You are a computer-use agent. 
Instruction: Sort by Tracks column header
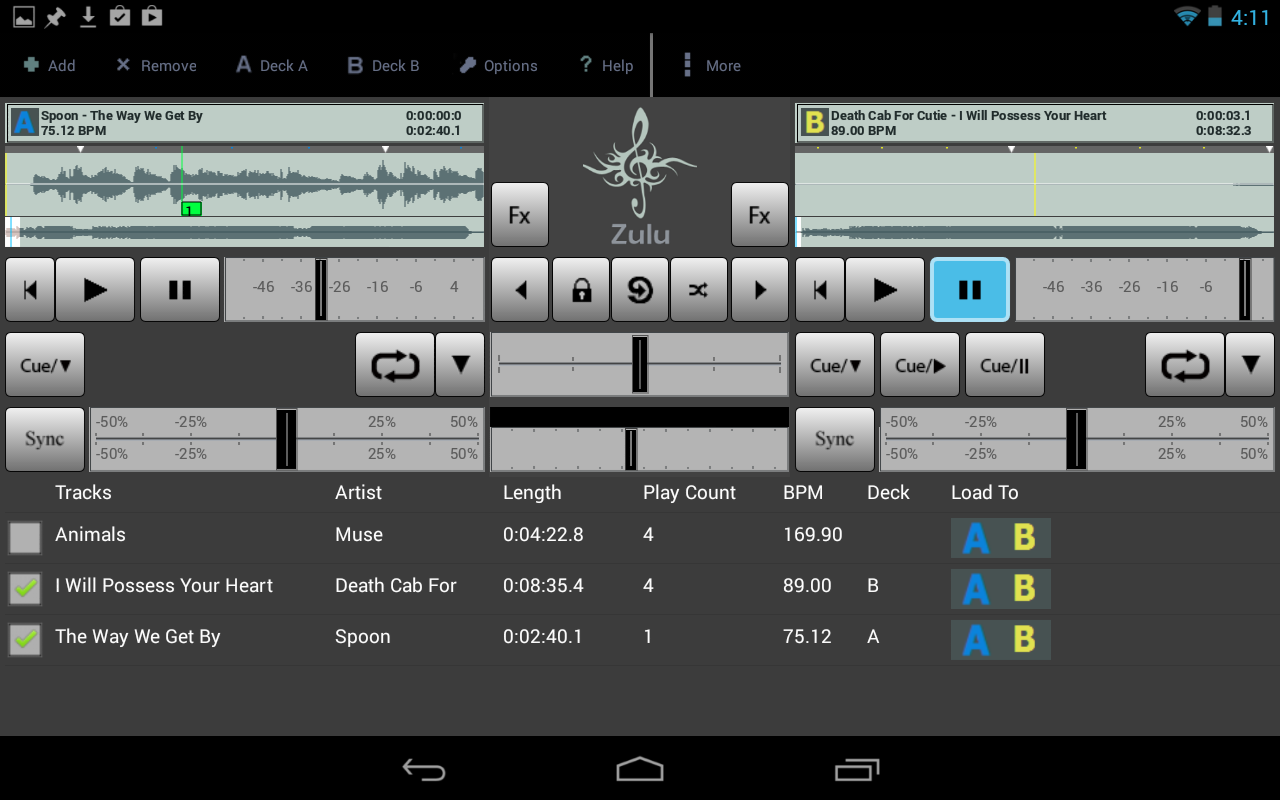(x=83, y=492)
